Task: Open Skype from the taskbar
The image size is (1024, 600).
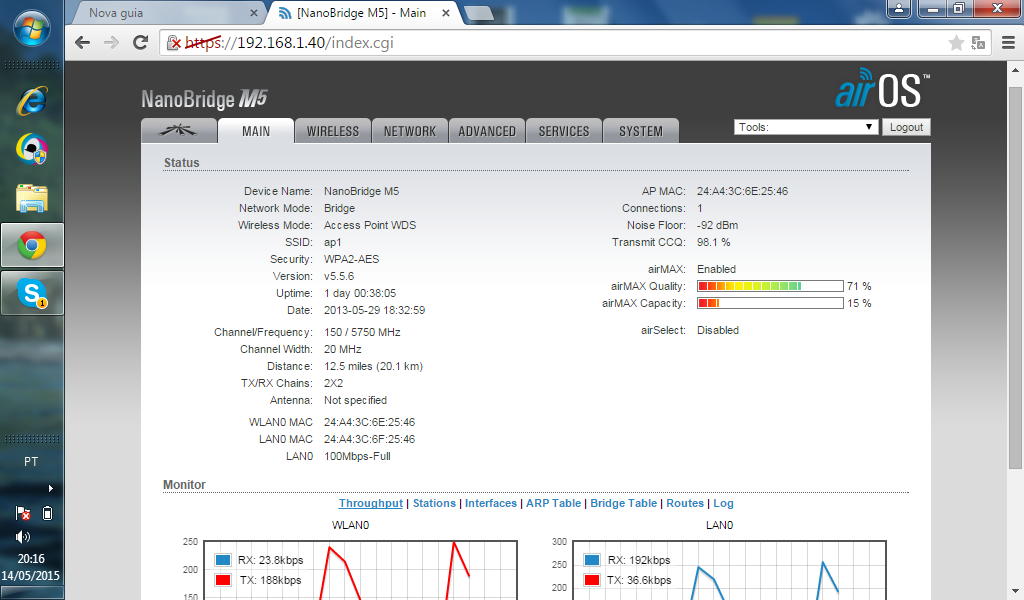Action: tap(32, 294)
